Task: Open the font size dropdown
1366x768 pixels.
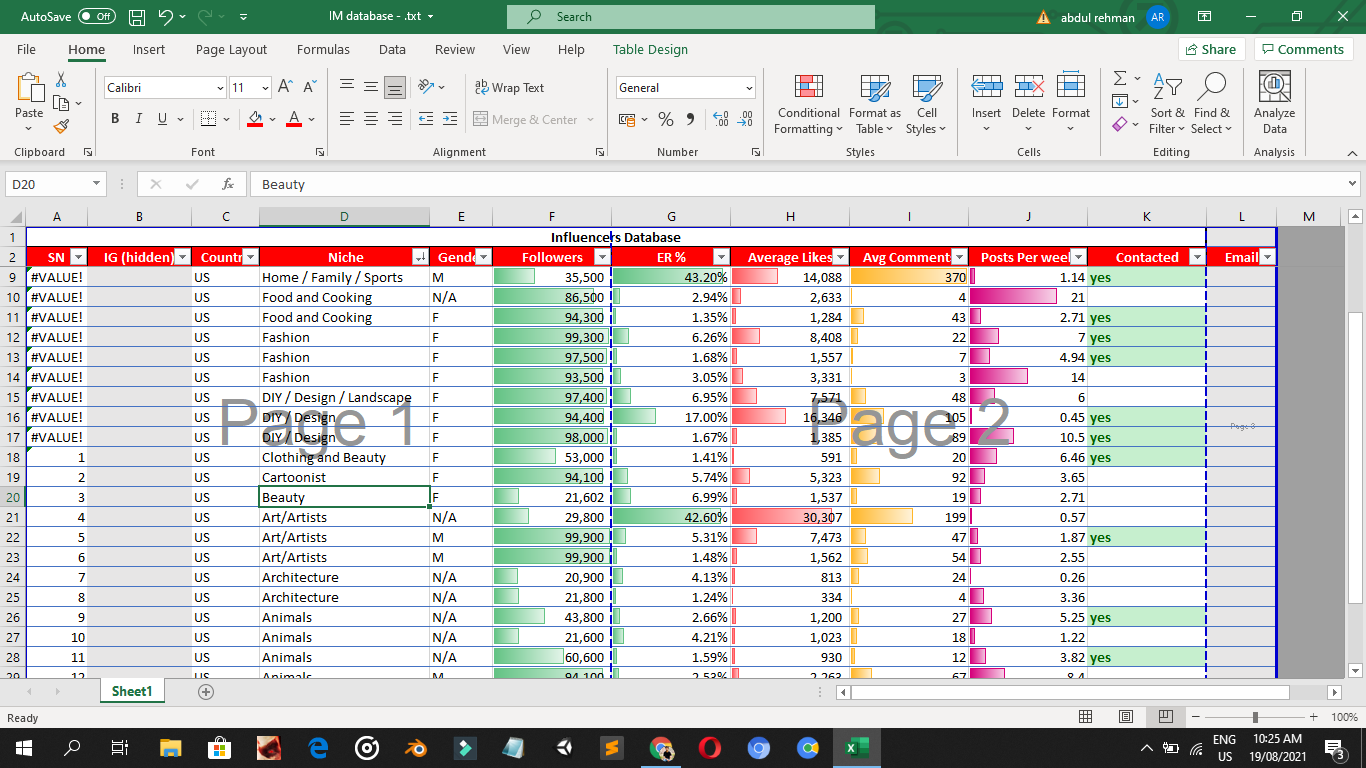Action: point(265,88)
